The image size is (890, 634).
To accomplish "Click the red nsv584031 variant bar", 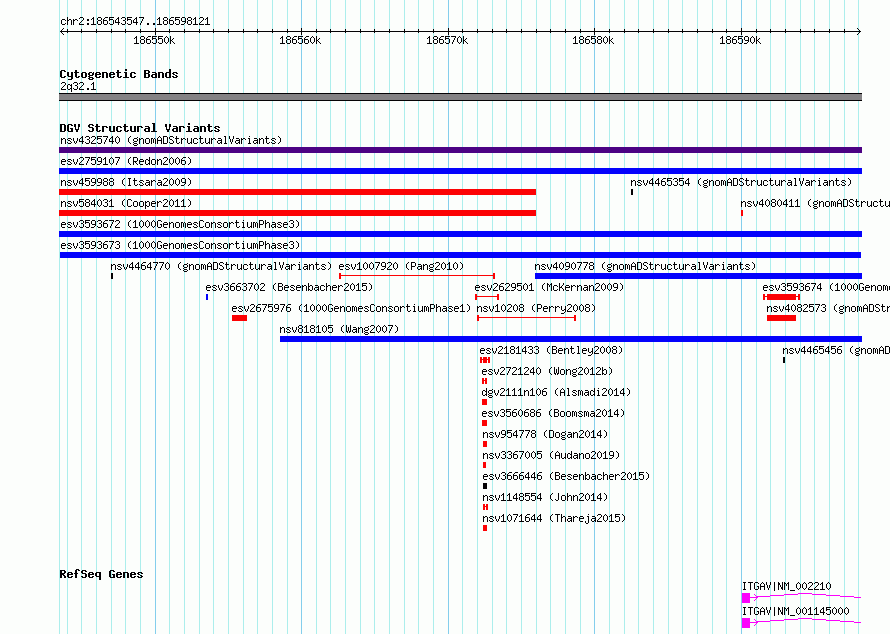I will [x=297, y=213].
